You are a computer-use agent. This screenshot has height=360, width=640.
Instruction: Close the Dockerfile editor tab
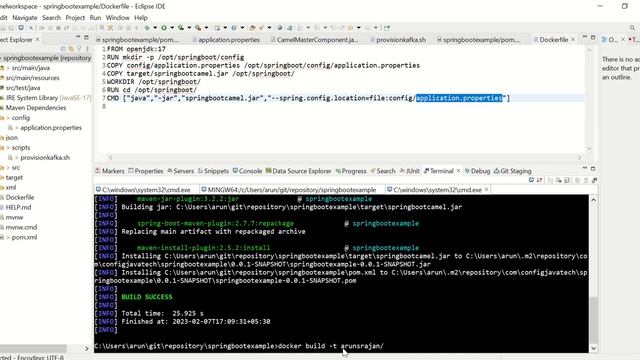click(x=573, y=40)
